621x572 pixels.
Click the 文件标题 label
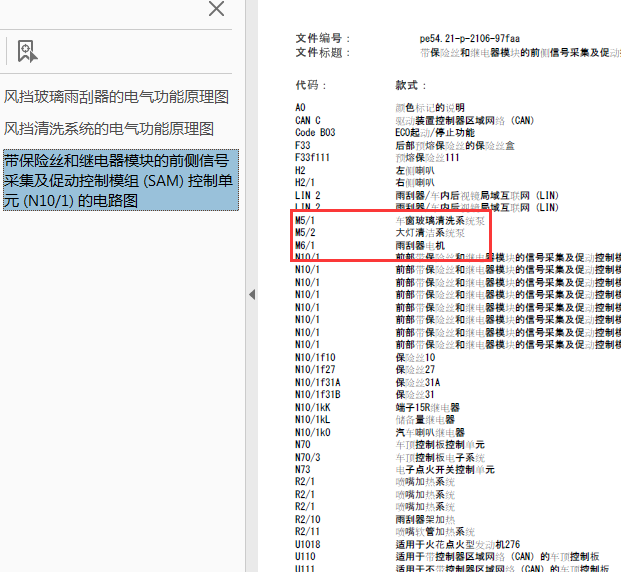(323, 52)
